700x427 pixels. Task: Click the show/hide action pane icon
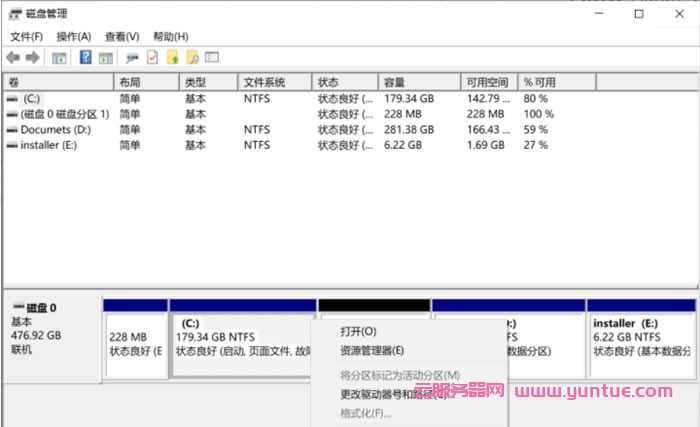(105, 58)
